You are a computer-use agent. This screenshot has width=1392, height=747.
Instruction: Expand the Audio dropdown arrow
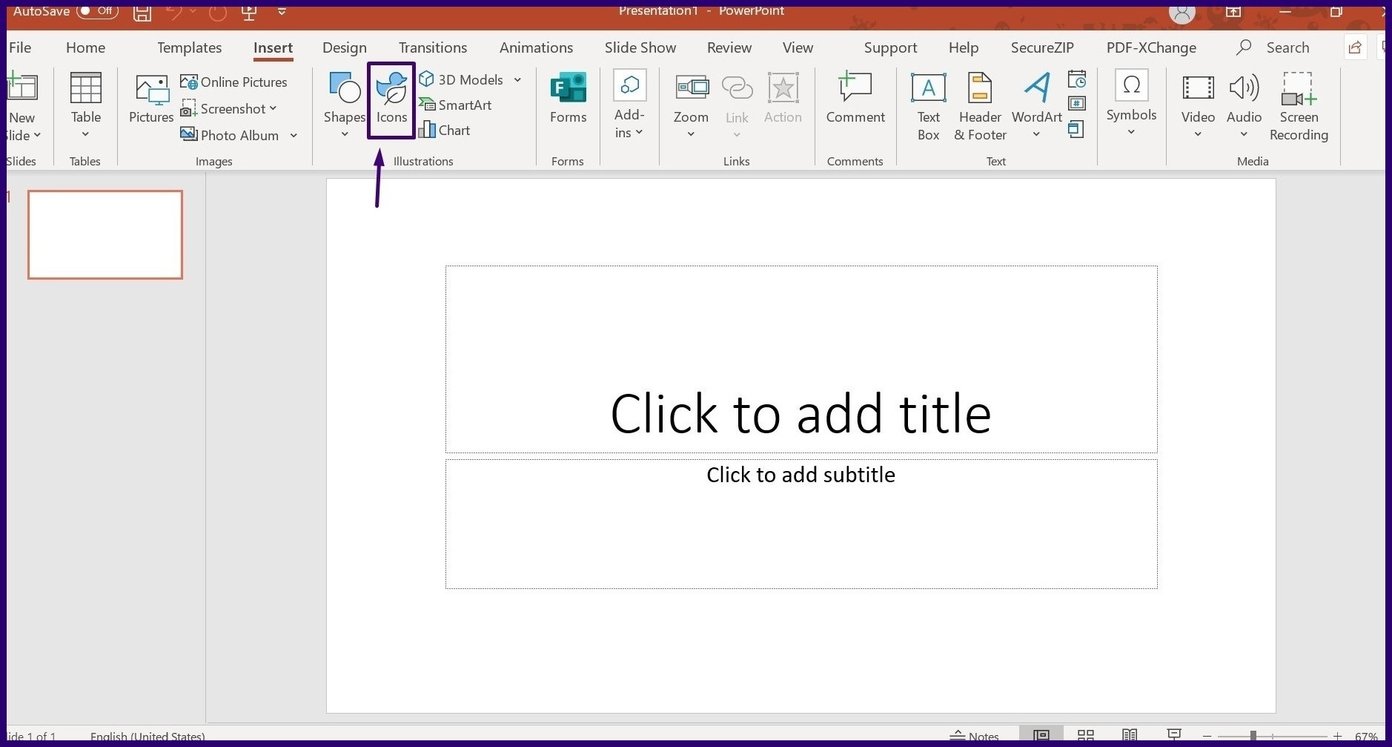click(x=1244, y=134)
